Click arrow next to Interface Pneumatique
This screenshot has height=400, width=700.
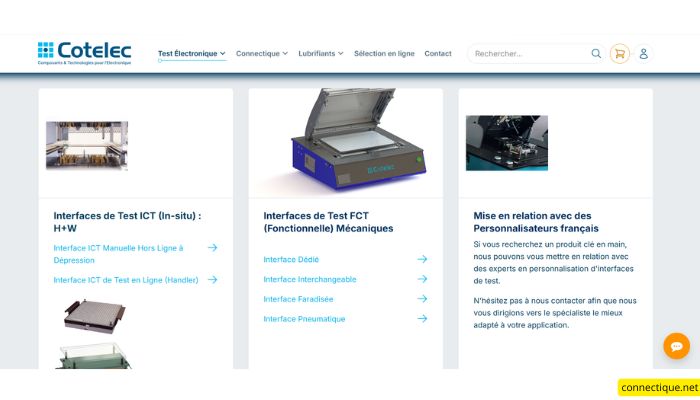[x=422, y=319]
